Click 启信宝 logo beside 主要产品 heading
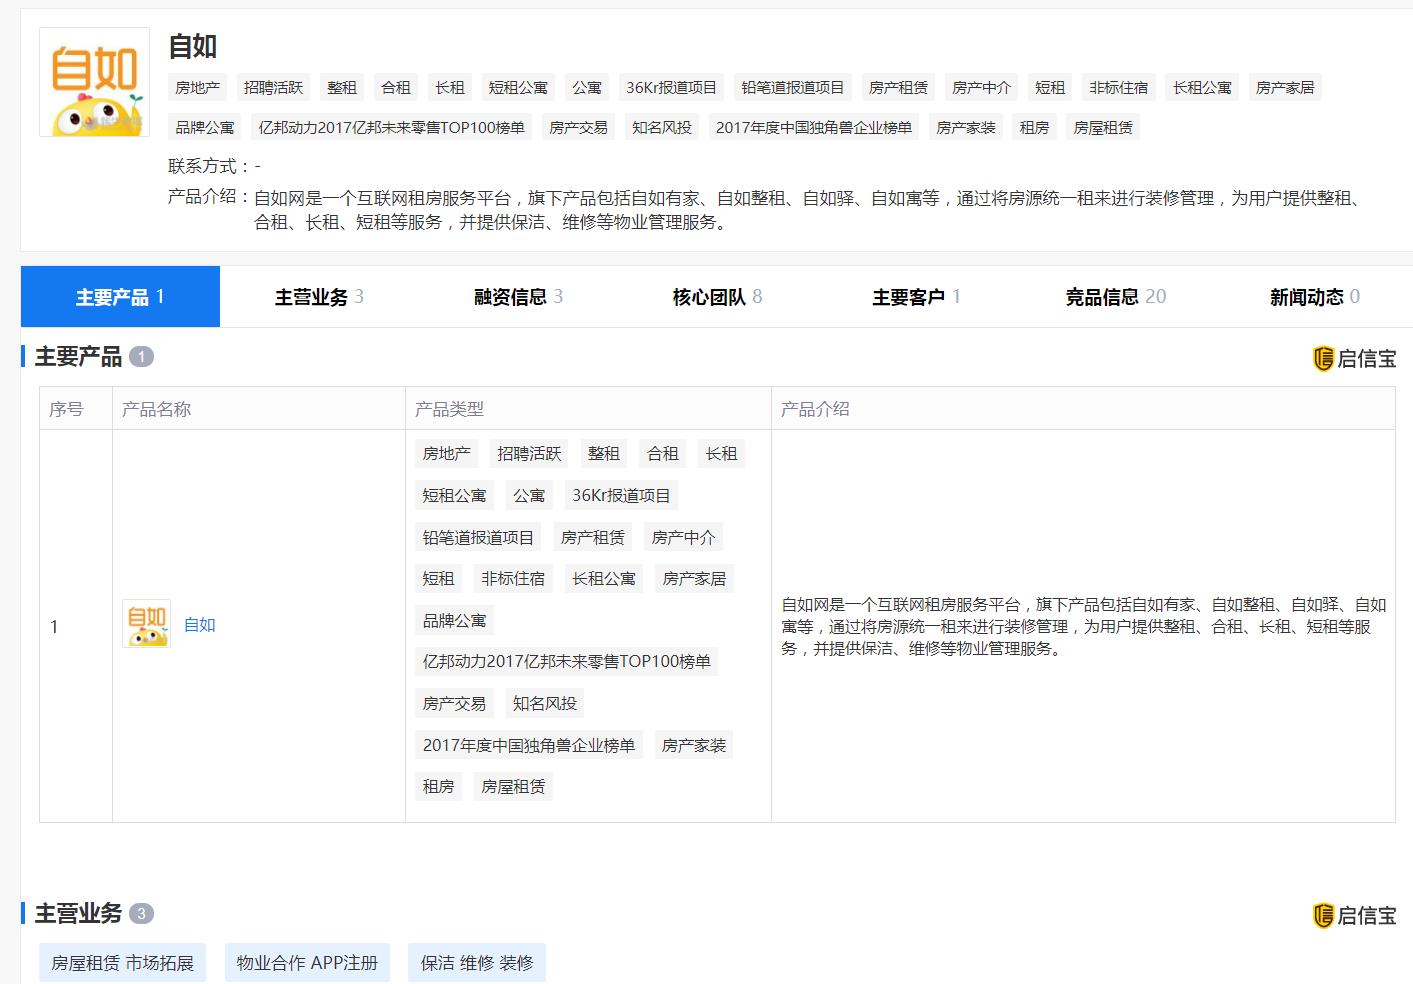This screenshot has width=1413, height=984. coord(1354,358)
